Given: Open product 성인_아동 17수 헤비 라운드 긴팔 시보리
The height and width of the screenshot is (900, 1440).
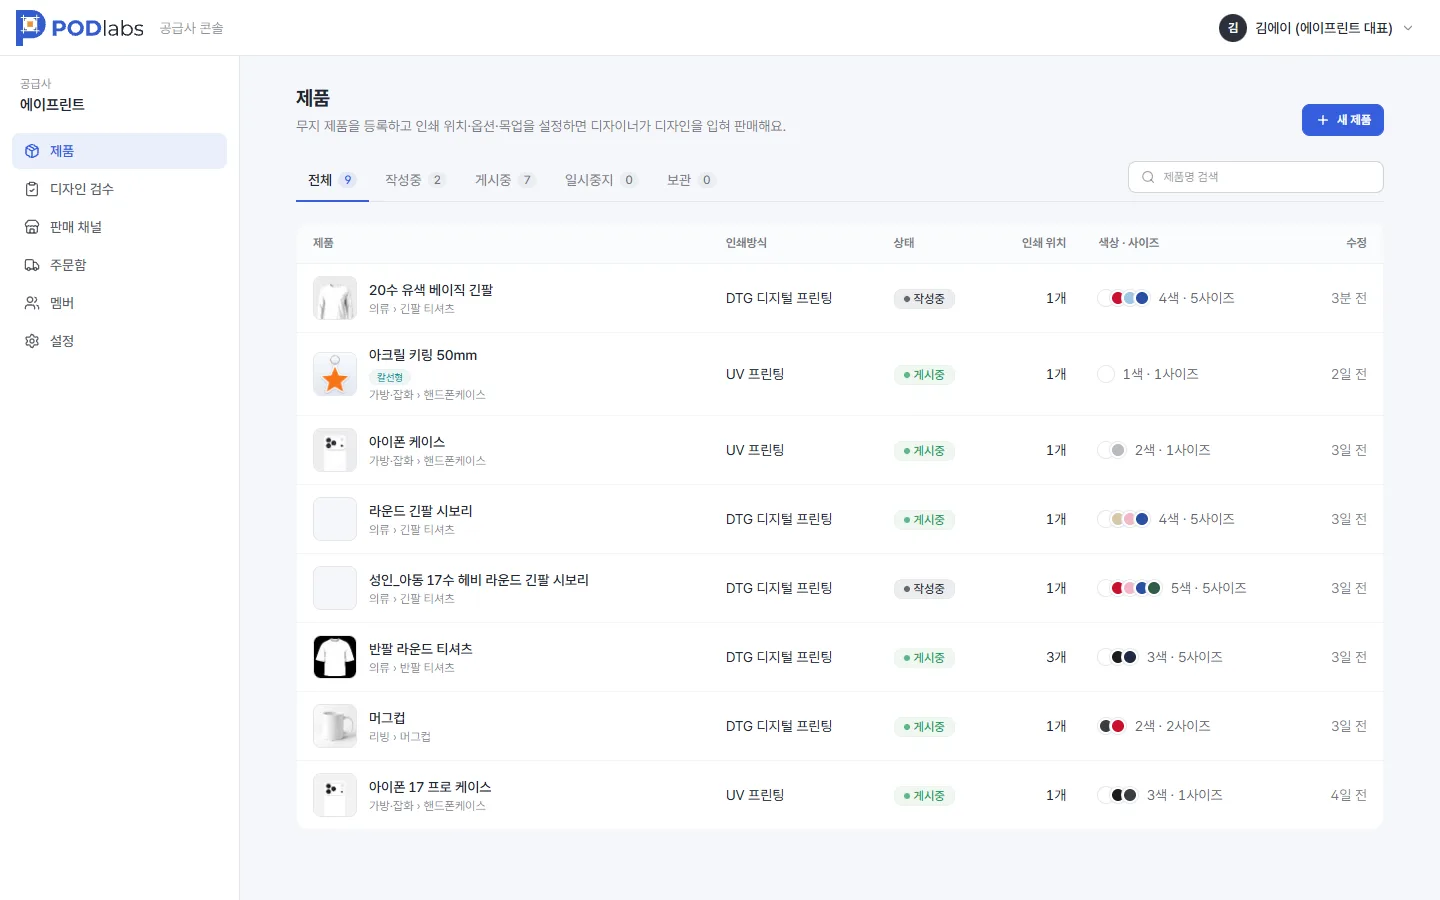Looking at the screenshot, I should coord(479,580).
